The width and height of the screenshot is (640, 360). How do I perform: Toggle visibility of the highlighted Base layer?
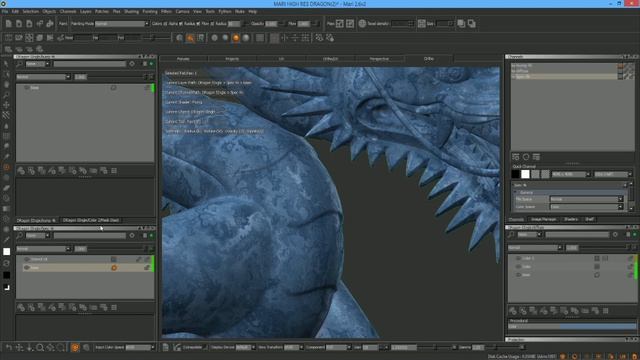pos(27,268)
